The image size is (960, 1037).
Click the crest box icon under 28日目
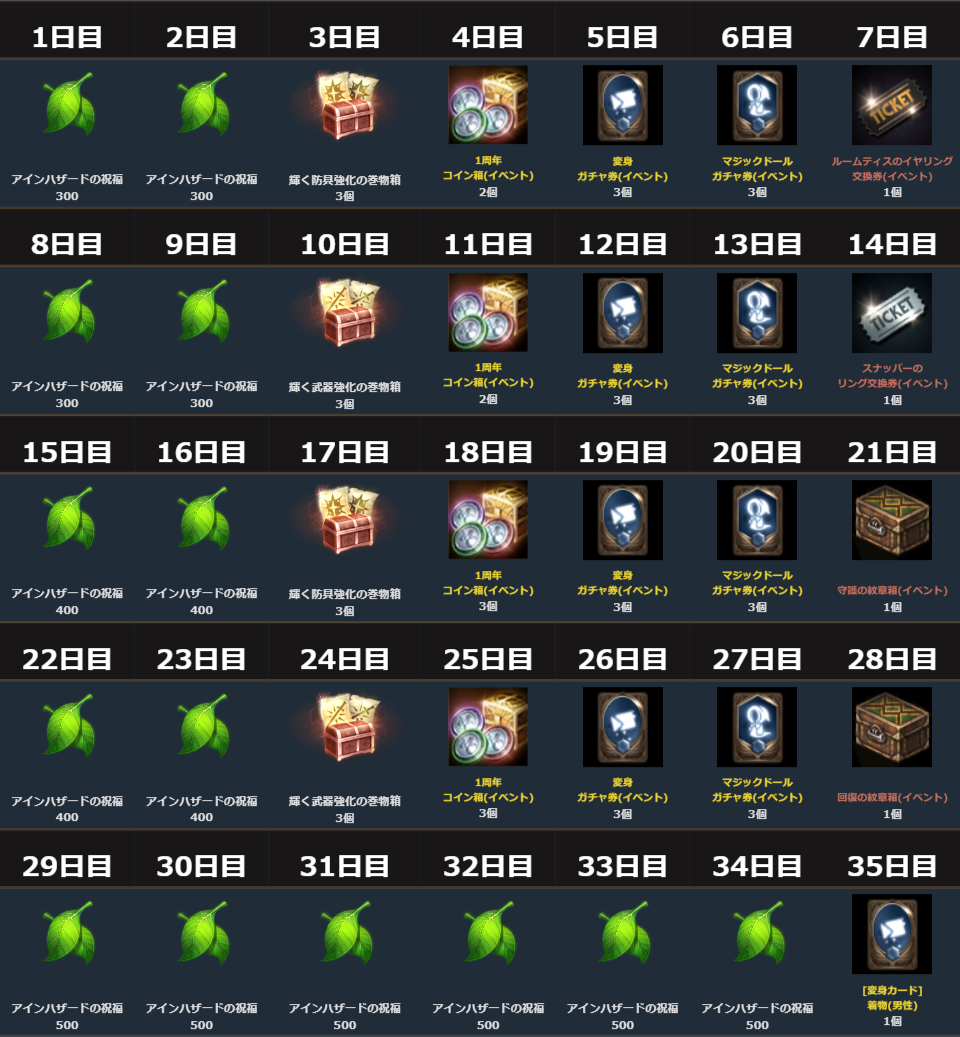click(891, 727)
